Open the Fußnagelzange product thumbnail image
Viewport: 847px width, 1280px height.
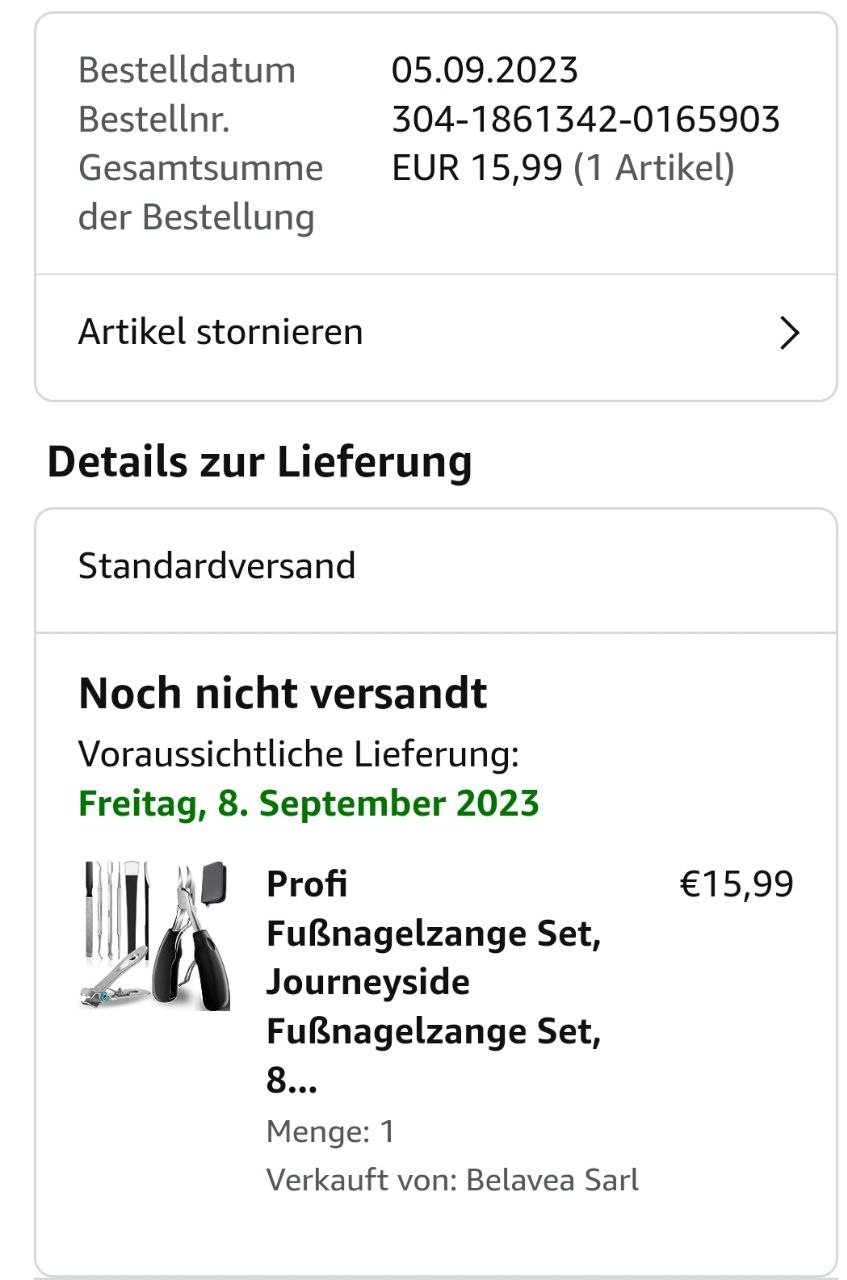click(x=155, y=935)
